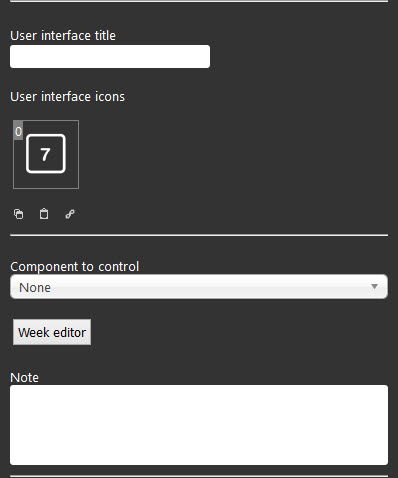398x478 pixels.
Task: Click the overlapping squares copy icon
Action: 18,214
